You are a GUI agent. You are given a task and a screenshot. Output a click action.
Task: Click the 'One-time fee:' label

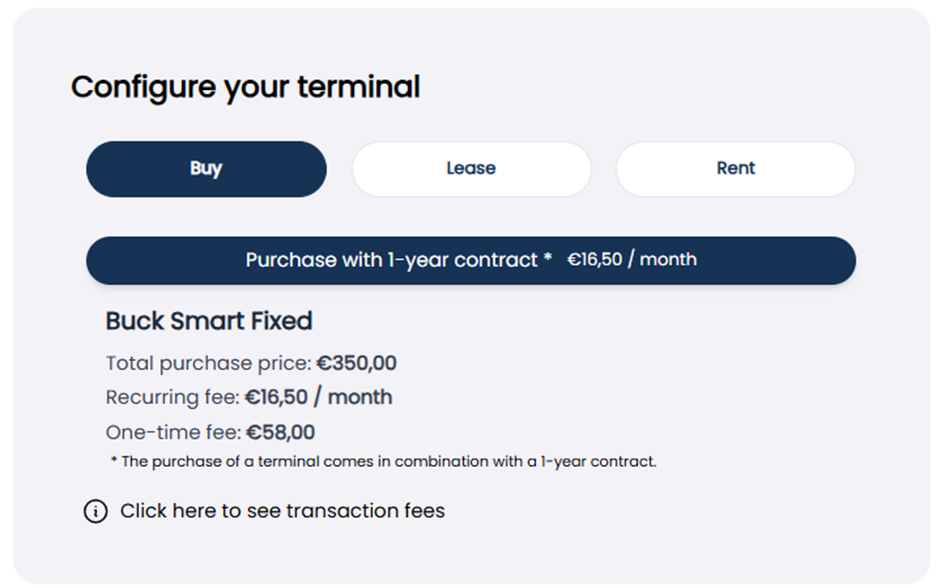pos(174,433)
